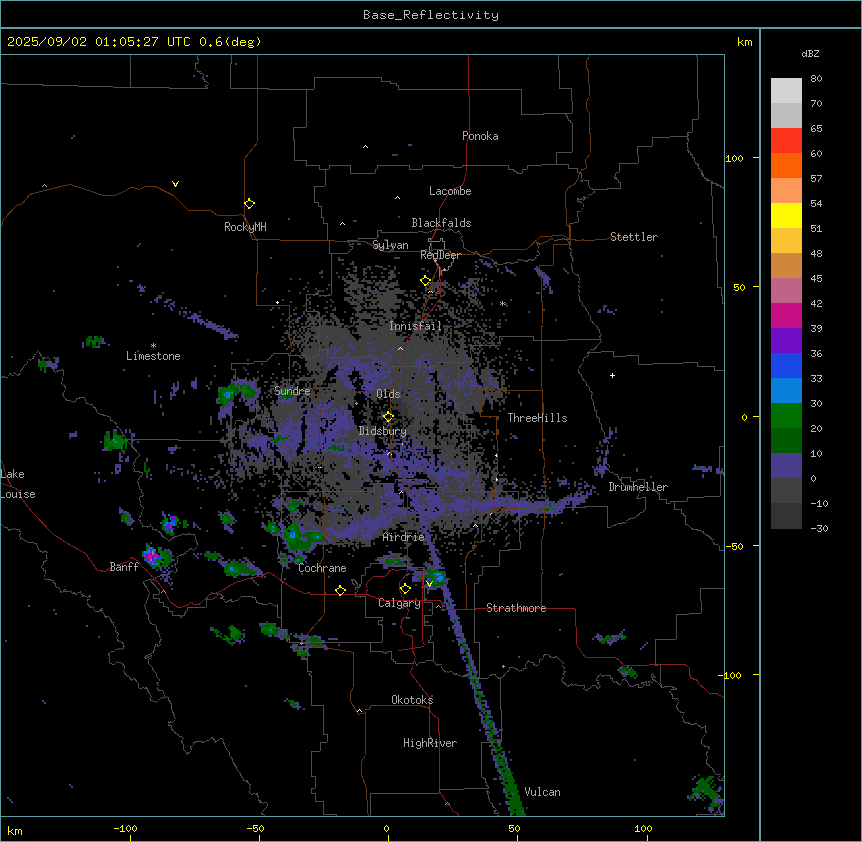The height and width of the screenshot is (842, 862).
Task: Click the dBZ legend heading
Action: coord(810,53)
